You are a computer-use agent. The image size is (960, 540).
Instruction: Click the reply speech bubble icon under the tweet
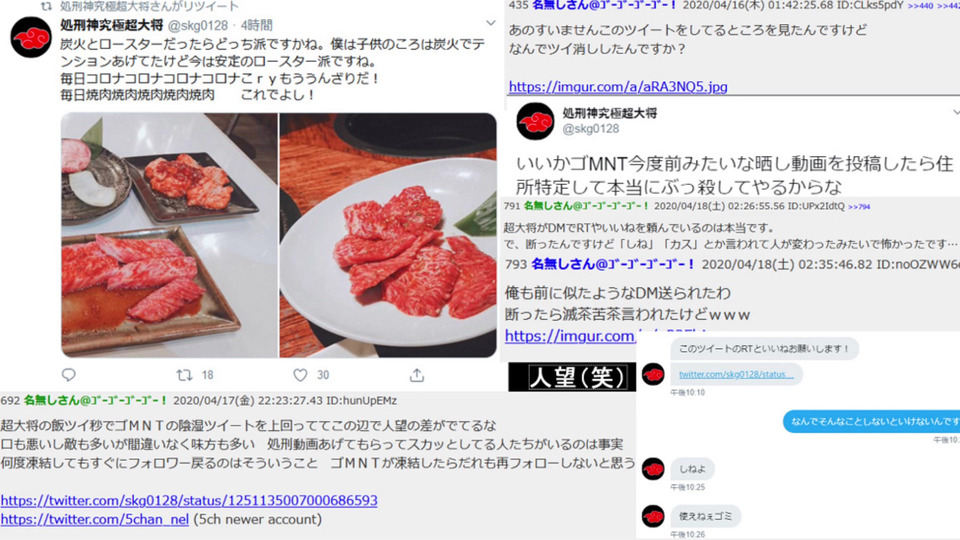69,374
